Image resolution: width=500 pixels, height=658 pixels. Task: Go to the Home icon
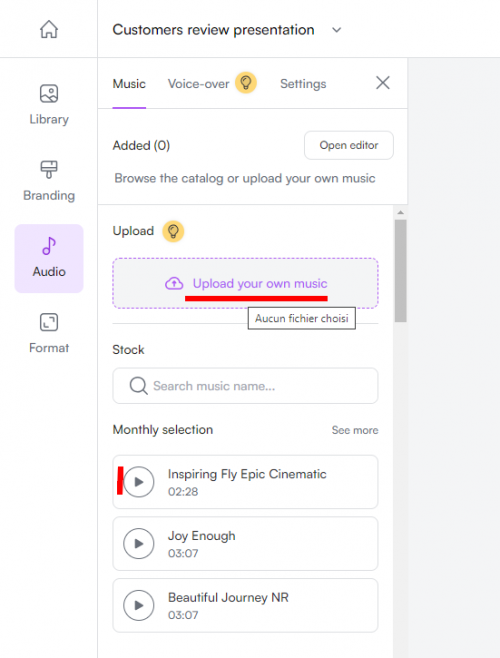(x=49, y=29)
